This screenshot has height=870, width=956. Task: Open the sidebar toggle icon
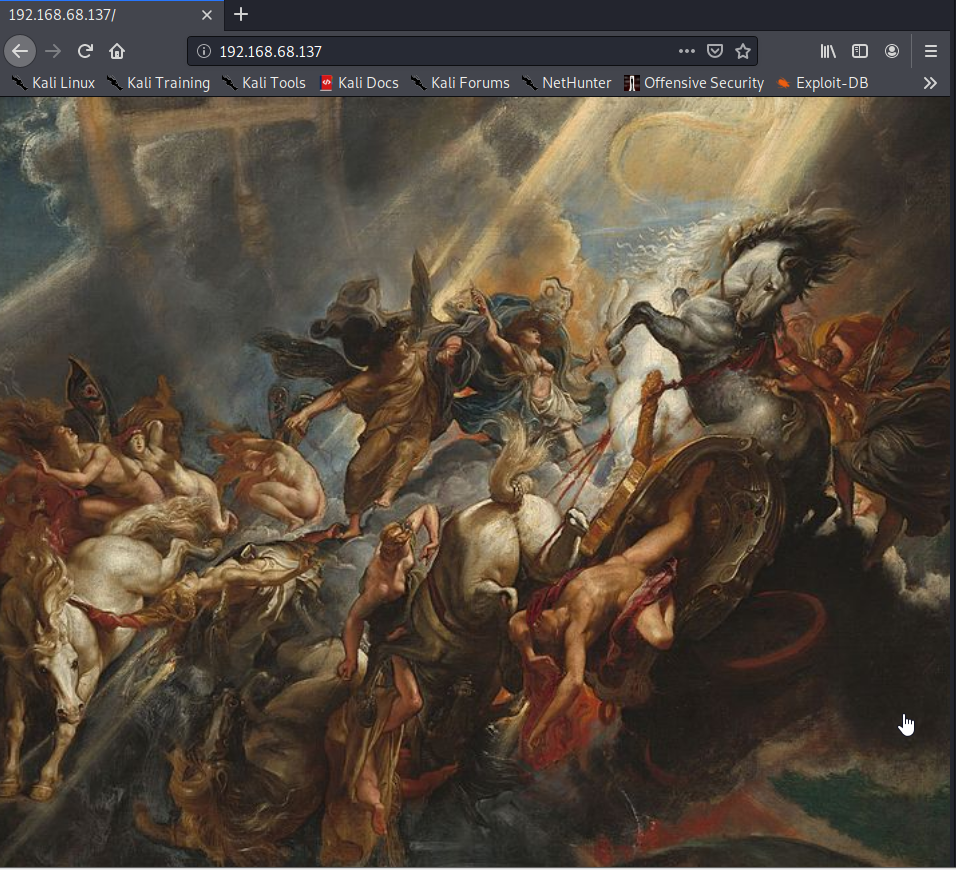tap(860, 50)
